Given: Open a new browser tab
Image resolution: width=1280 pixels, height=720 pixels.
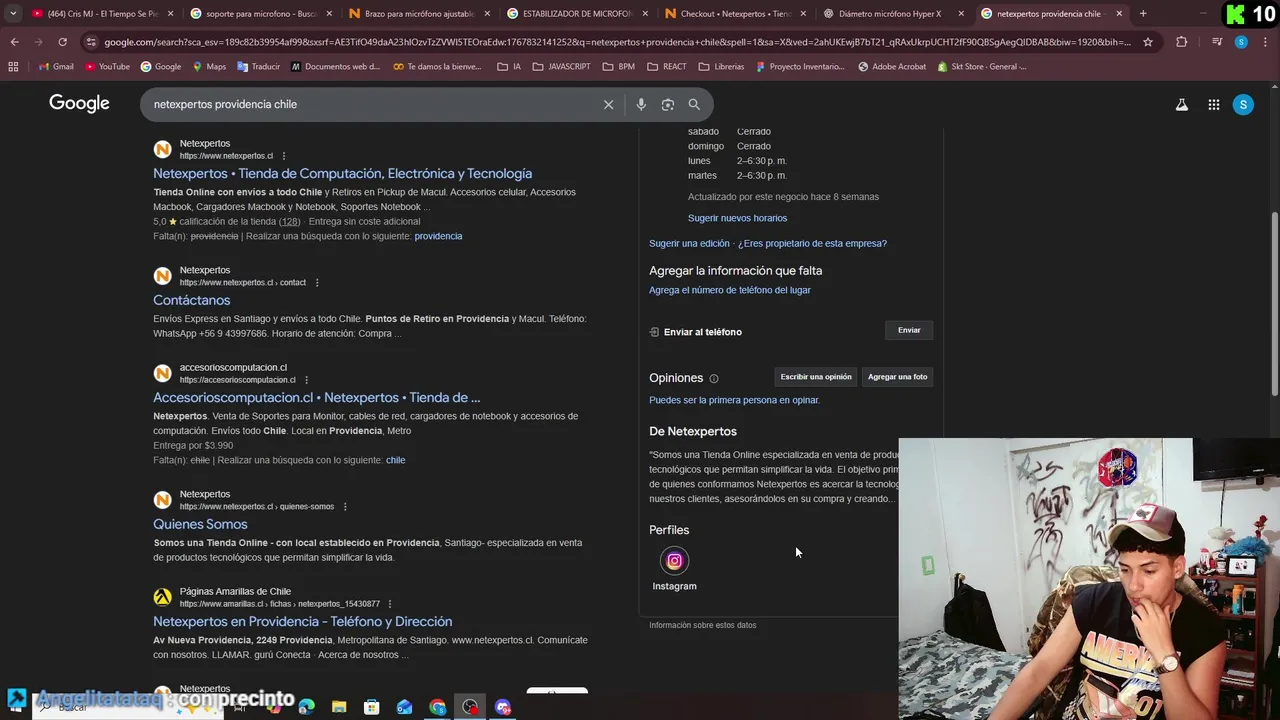Looking at the screenshot, I should tap(1143, 14).
